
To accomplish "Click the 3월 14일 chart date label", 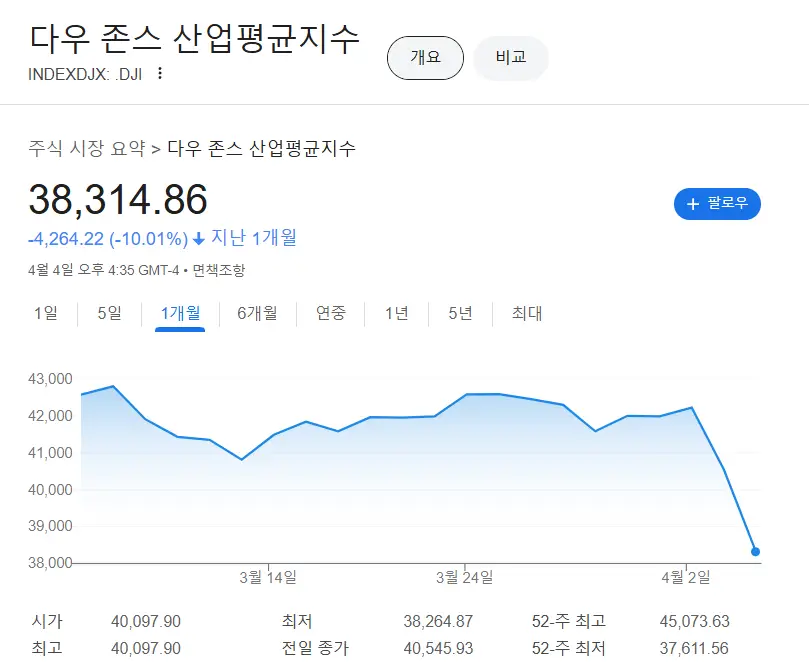I will (268, 577).
